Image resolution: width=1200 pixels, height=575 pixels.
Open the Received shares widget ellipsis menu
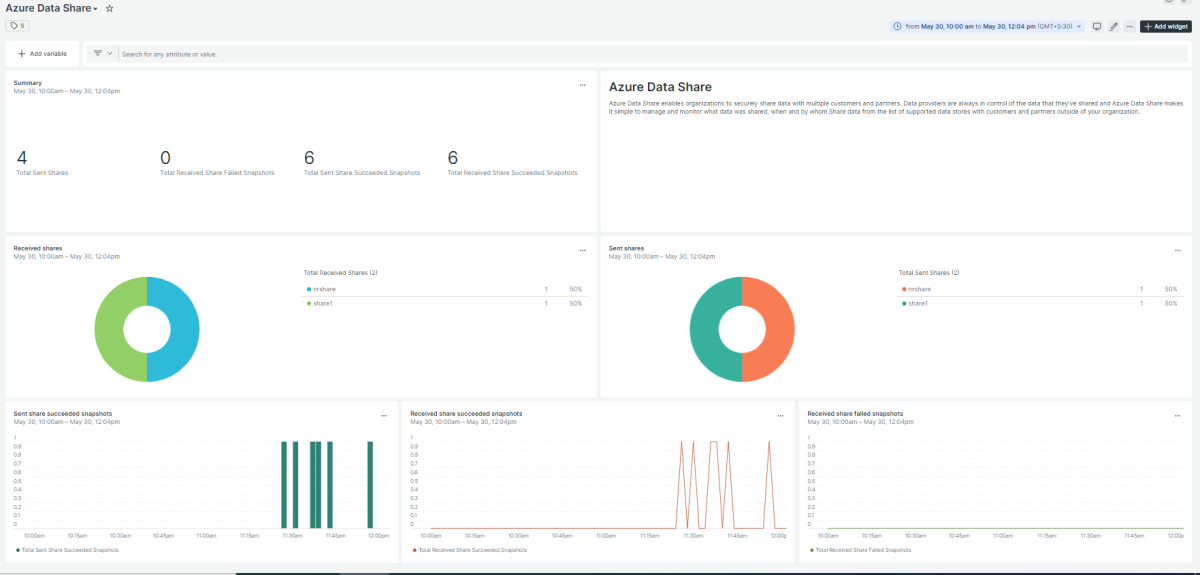tap(582, 250)
